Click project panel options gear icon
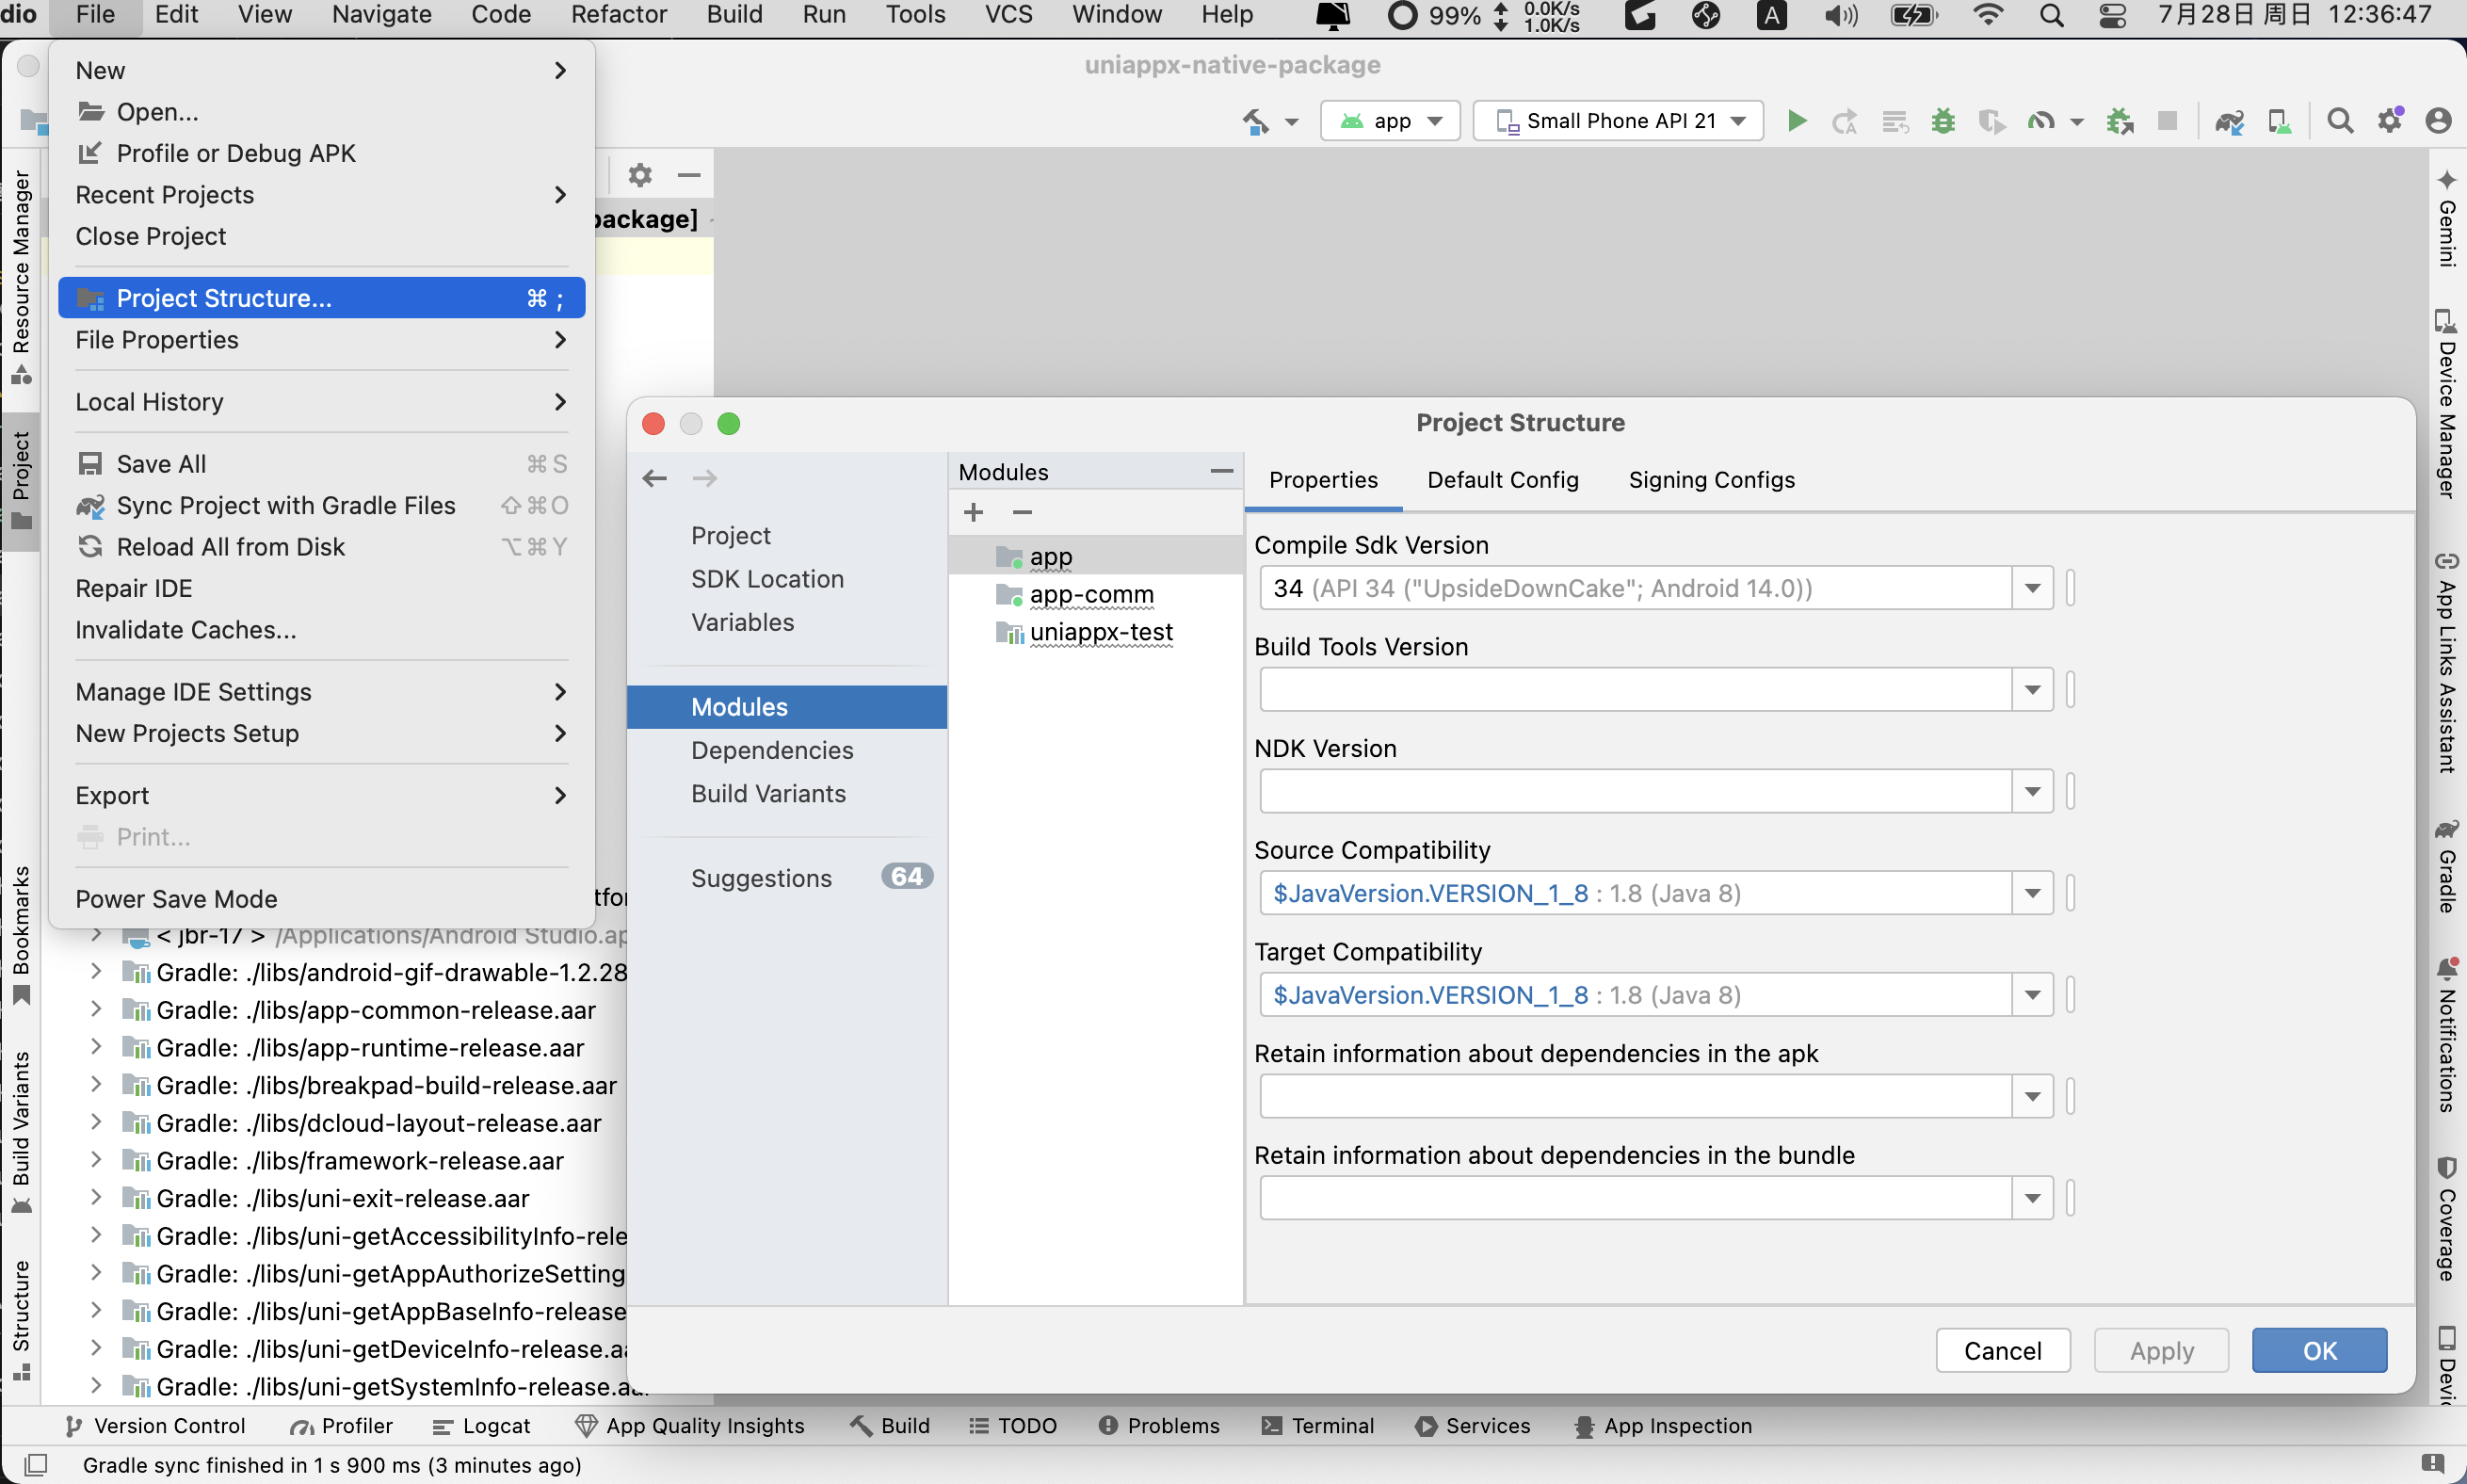Image resolution: width=2467 pixels, height=1484 pixels. [640, 175]
